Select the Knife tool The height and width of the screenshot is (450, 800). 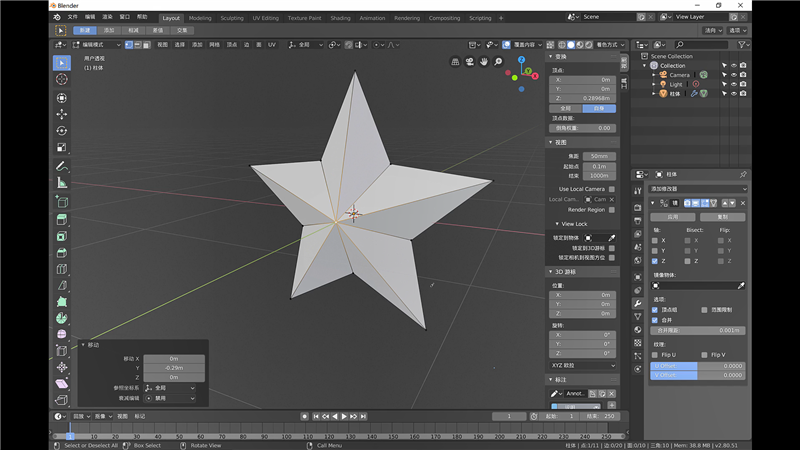tap(62, 285)
